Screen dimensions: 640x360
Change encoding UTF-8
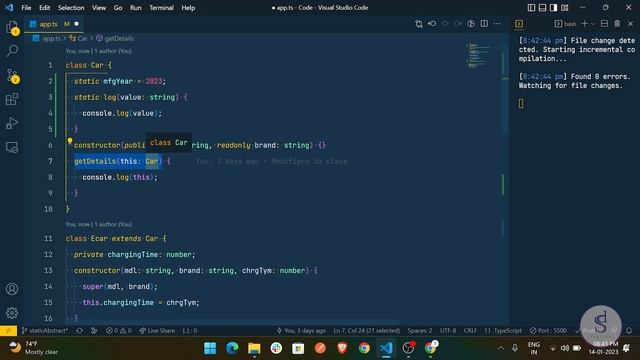coord(448,331)
